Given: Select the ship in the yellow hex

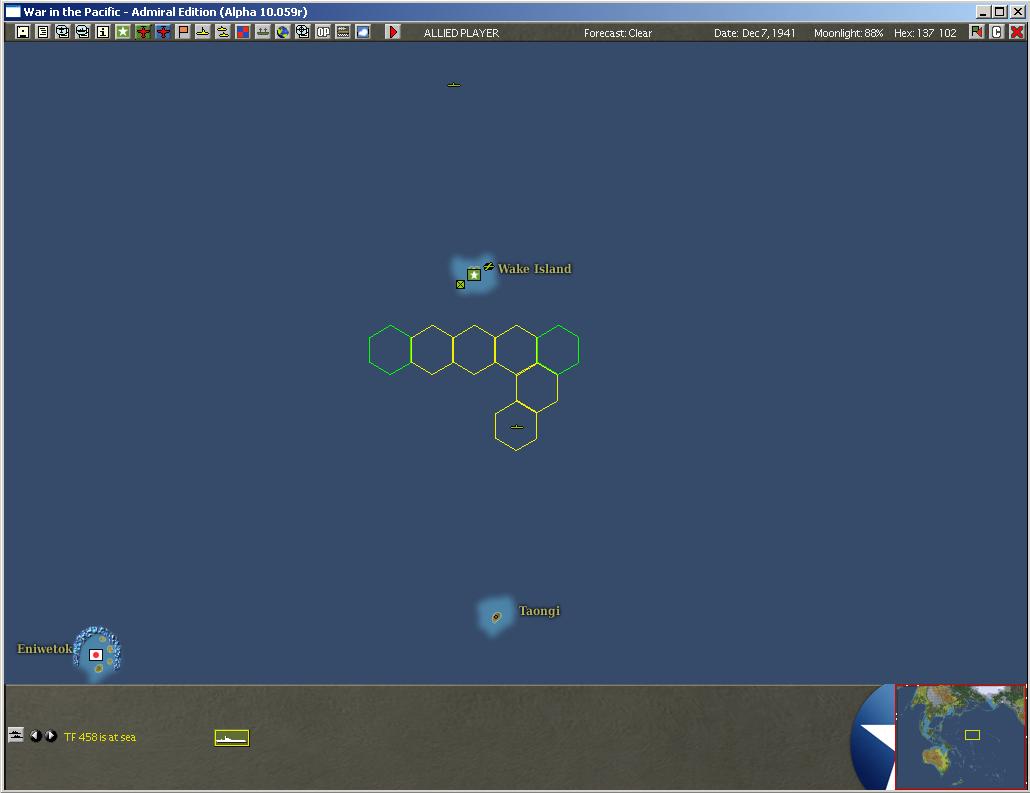Looking at the screenshot, I should click(x=517, y=427).
